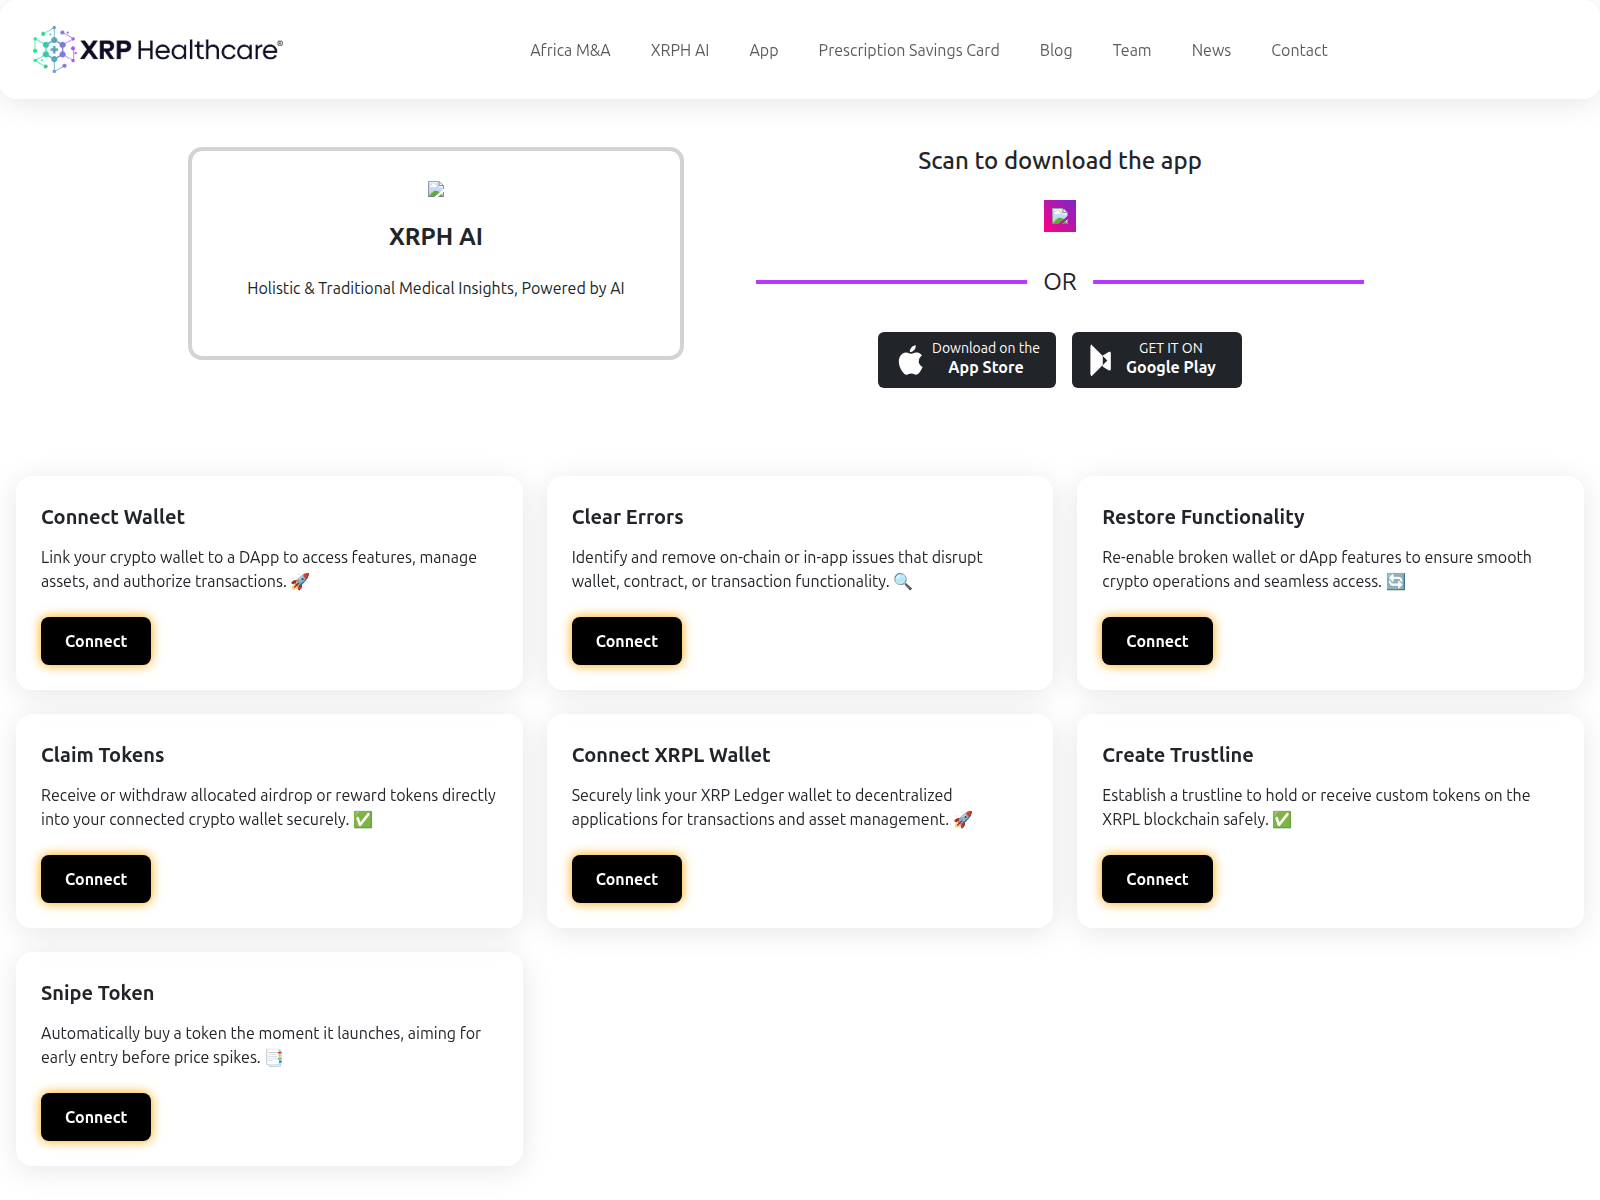Click notes emoji in Snipe Token description
This screenshot has height=1200, width=1600.
tap(274, 1057)
